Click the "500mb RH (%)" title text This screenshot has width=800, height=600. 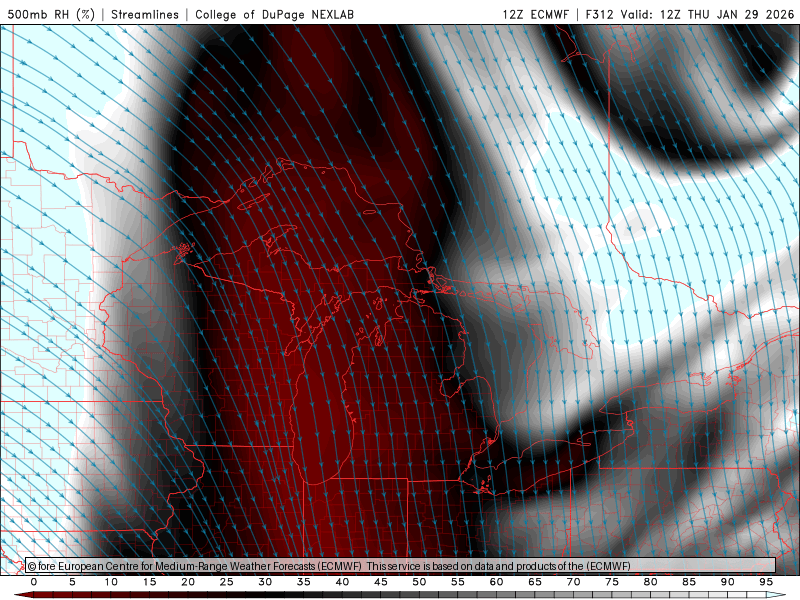click(51, 14)
